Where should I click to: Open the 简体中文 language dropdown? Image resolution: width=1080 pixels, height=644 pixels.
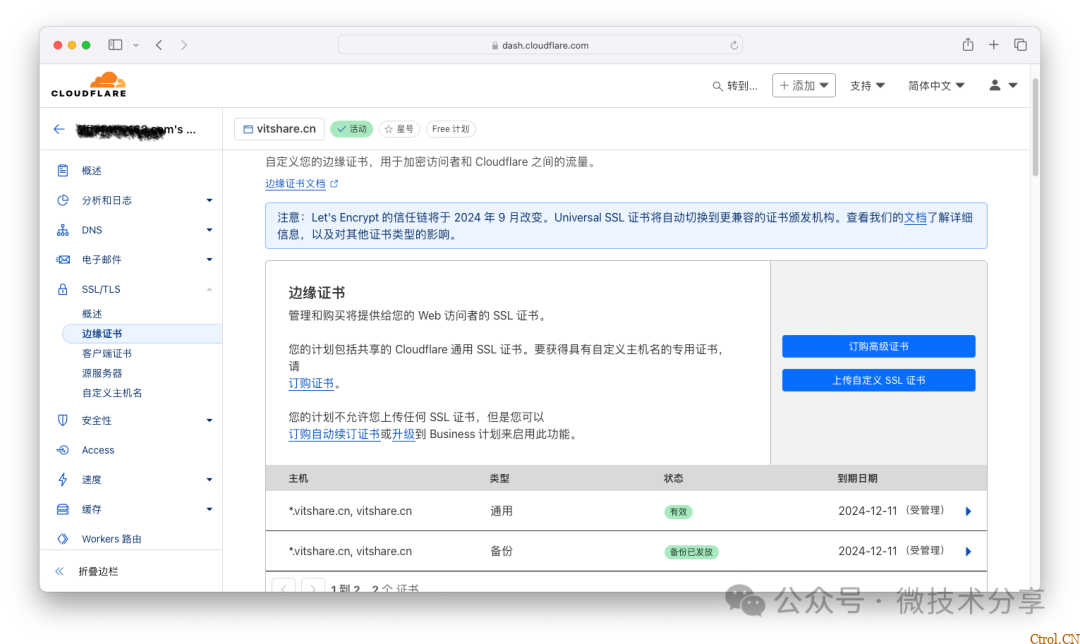tap(936, 86)
